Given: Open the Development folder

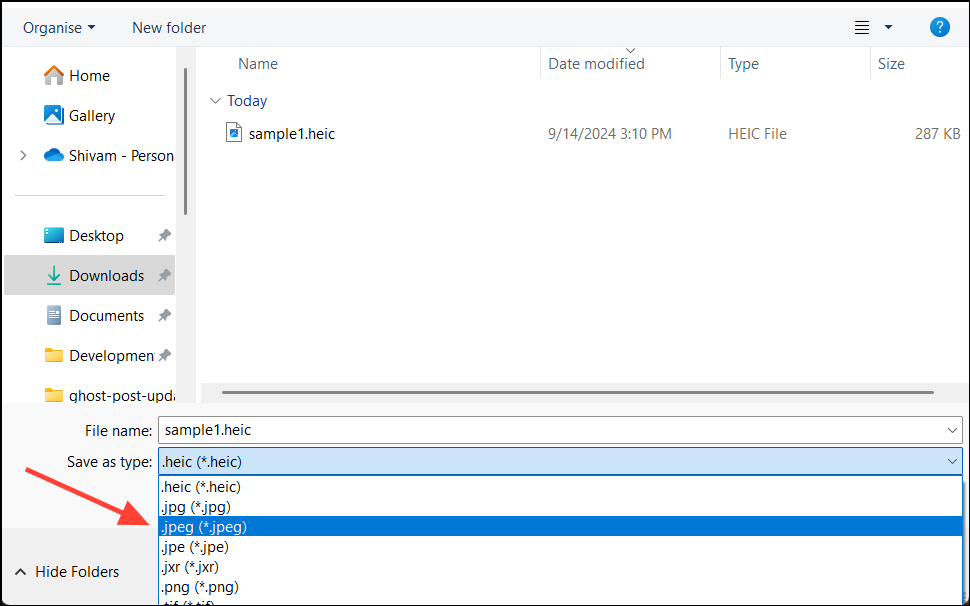Looking at the screenshot, I should click(111, 356).
